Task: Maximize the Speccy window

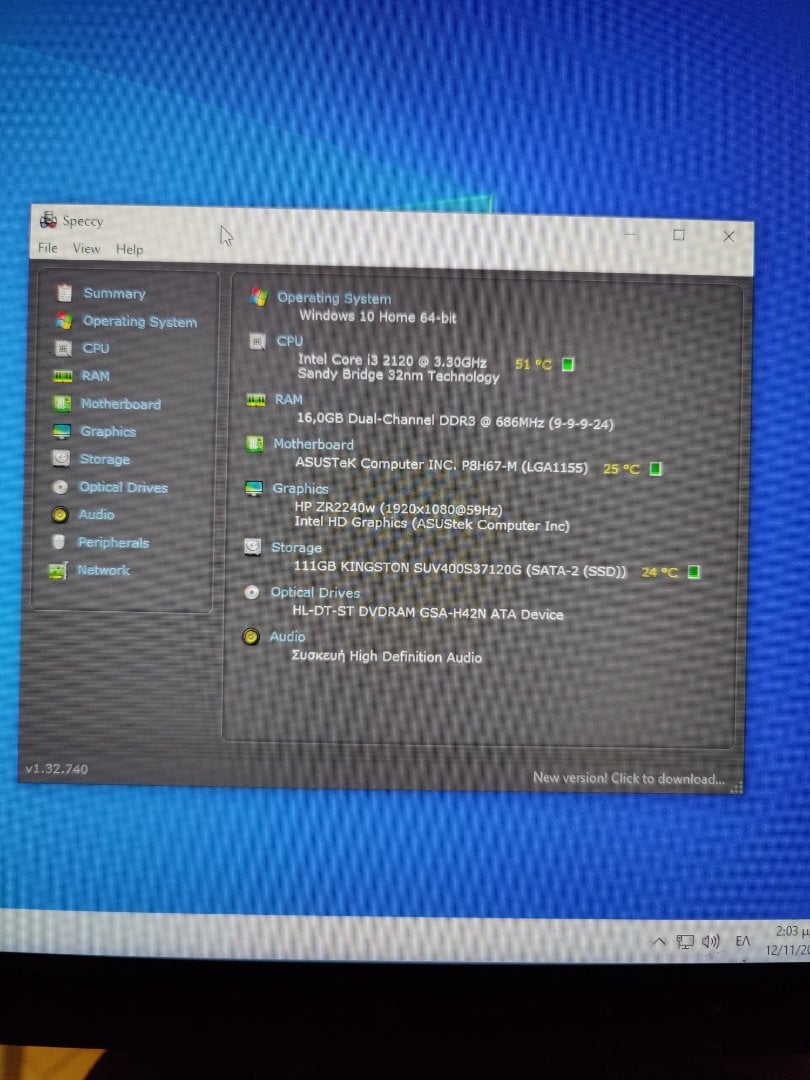Action: 678,235
